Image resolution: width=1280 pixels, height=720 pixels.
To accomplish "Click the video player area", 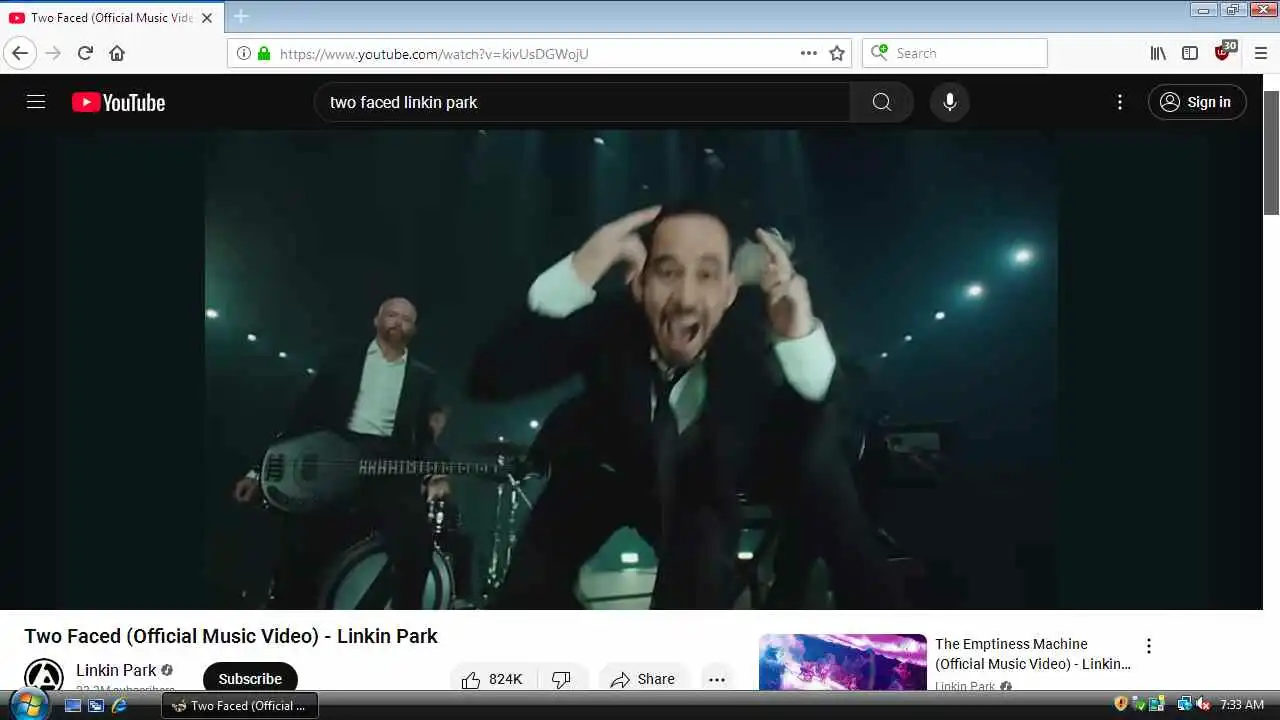I will point(631,369).
